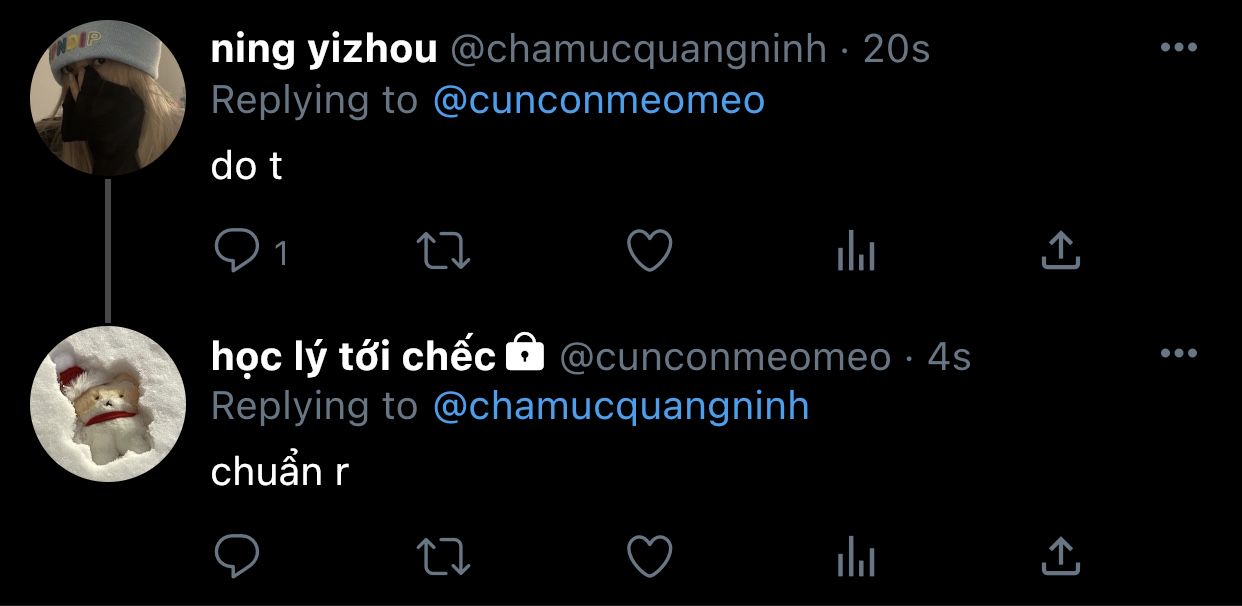Open the 4s timestamp on the reply
Screen dimensions: 1242x606
tap(949, 356)
